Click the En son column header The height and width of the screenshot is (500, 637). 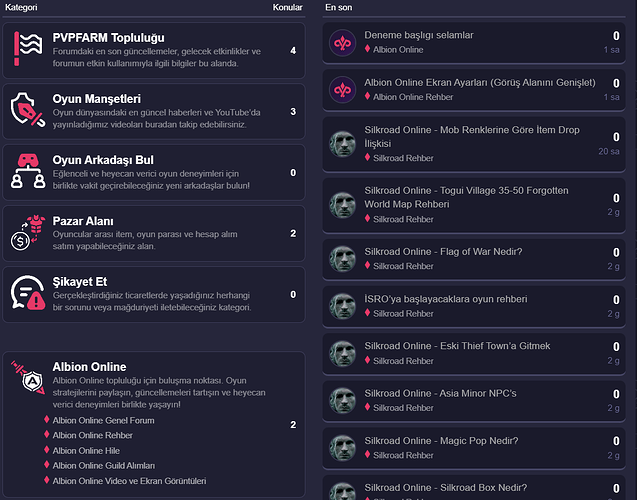(339, 7)
